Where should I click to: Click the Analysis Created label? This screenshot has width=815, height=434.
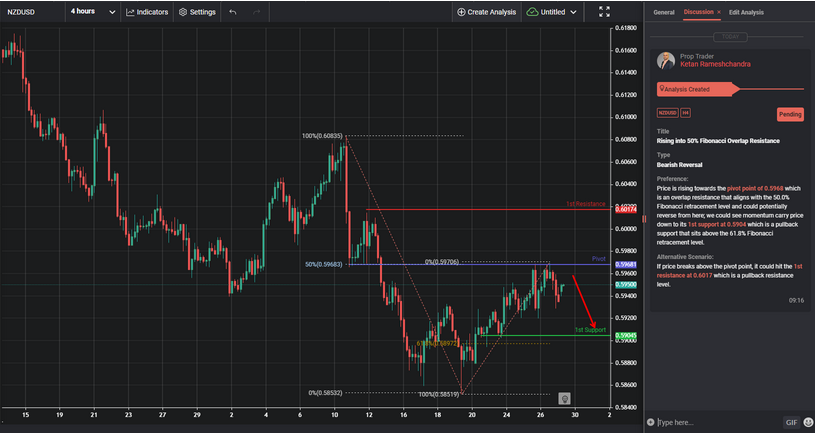[687, 89]
